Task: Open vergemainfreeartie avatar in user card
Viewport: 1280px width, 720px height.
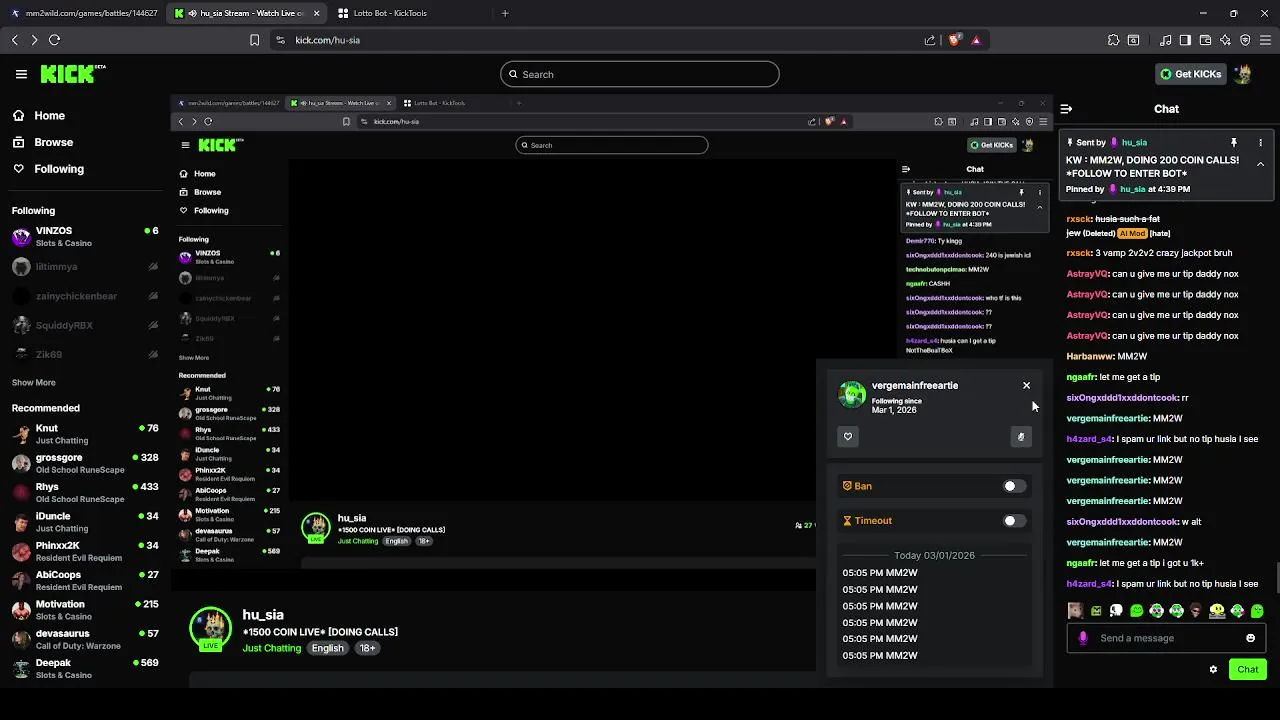Action: coord(852,395)
